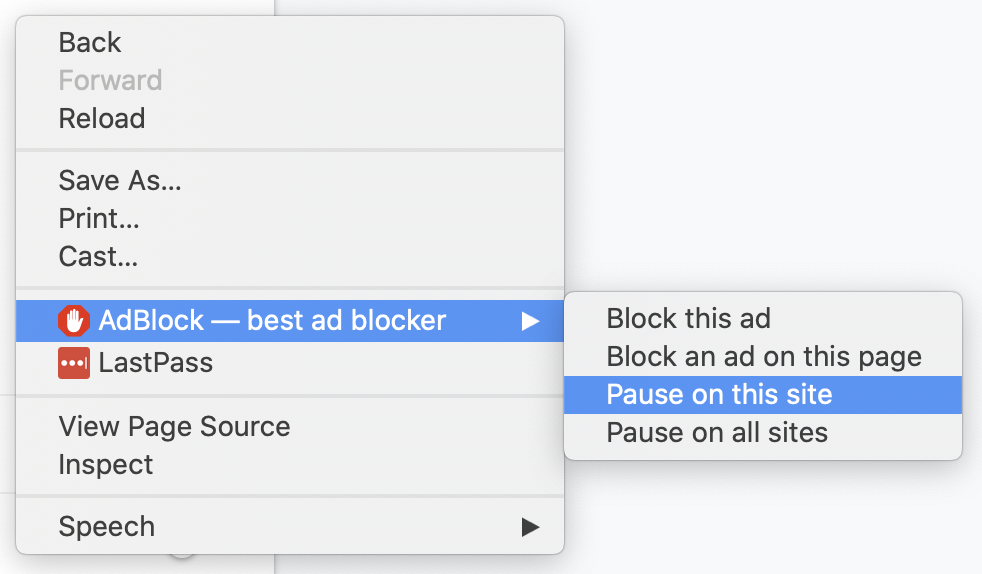Viewport: 982px width, 574px height.
Task: Click the AdBlock red hand icon
Action: pyautogui.click(x=73, y=321)
